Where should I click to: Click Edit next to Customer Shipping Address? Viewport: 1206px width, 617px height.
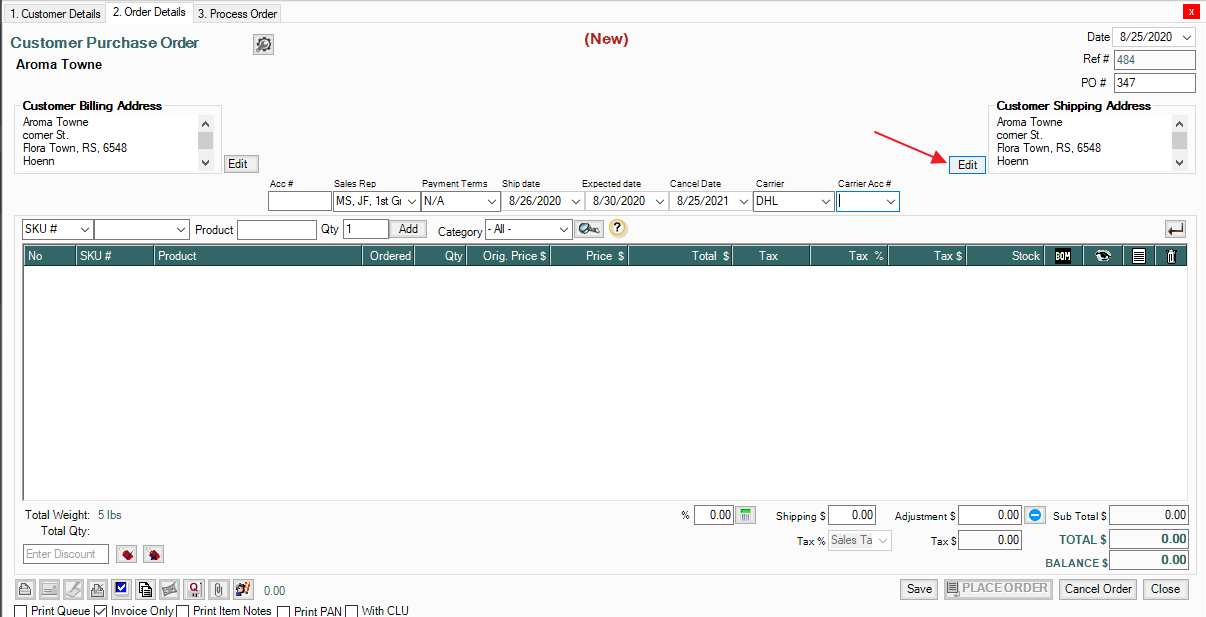967,165
